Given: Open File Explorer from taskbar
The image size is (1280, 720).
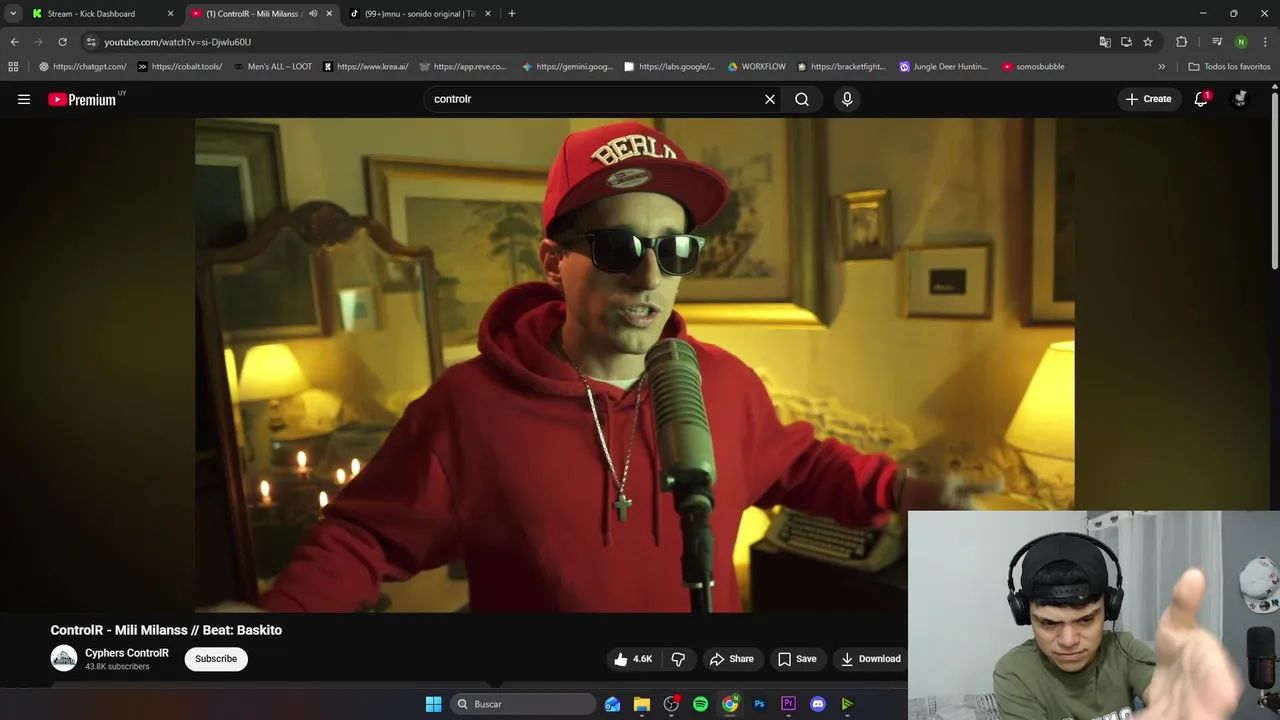Looking at the screenshot, I should click(x=642, y=704).
